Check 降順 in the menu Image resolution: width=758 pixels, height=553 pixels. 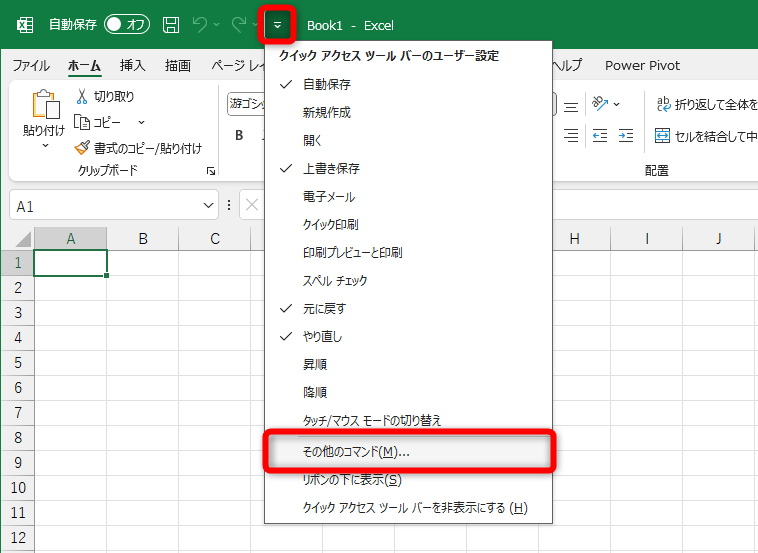click(x=408, y=393)
